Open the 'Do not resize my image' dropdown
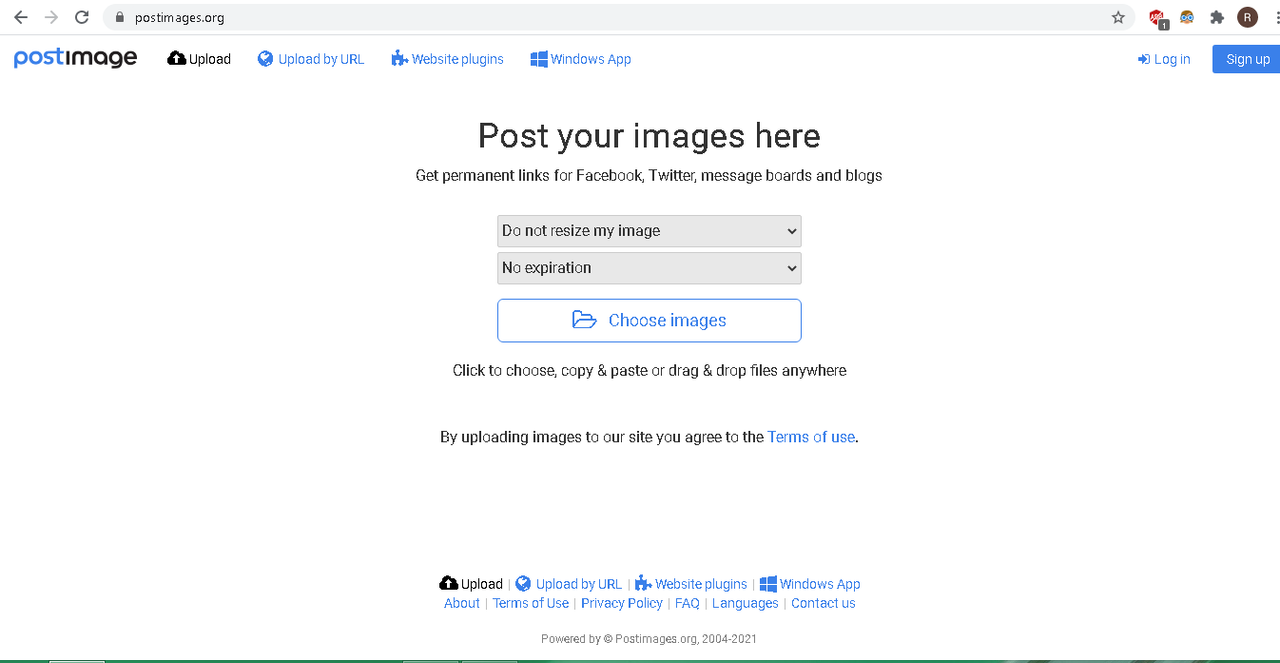Image resolution: width=1280 pixels, height=663 pixels. click(x=649, y=231)
